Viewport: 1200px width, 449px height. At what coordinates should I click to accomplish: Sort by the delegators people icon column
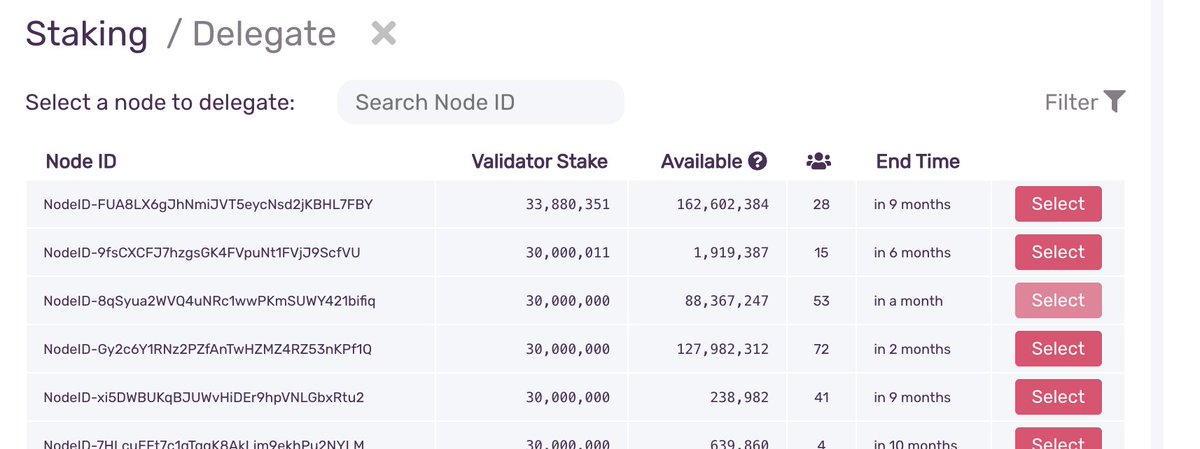point(819,161)
